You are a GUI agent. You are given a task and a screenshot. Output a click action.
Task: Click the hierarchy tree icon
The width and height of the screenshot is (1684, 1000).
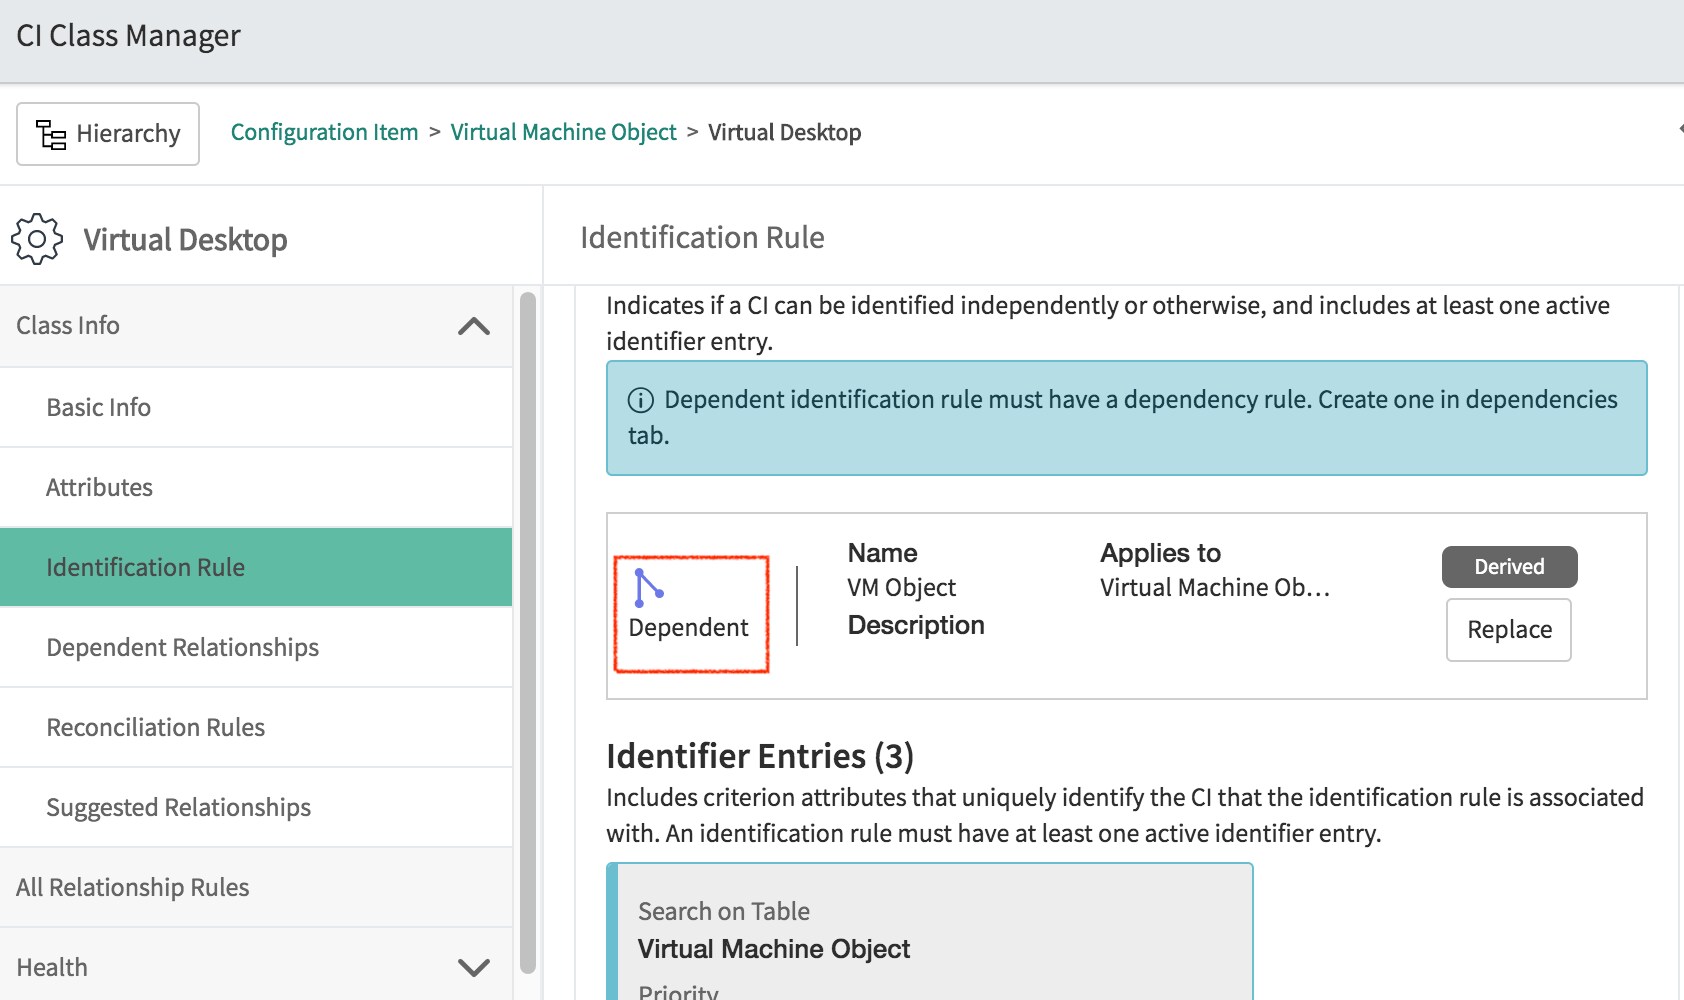[51, 134]
